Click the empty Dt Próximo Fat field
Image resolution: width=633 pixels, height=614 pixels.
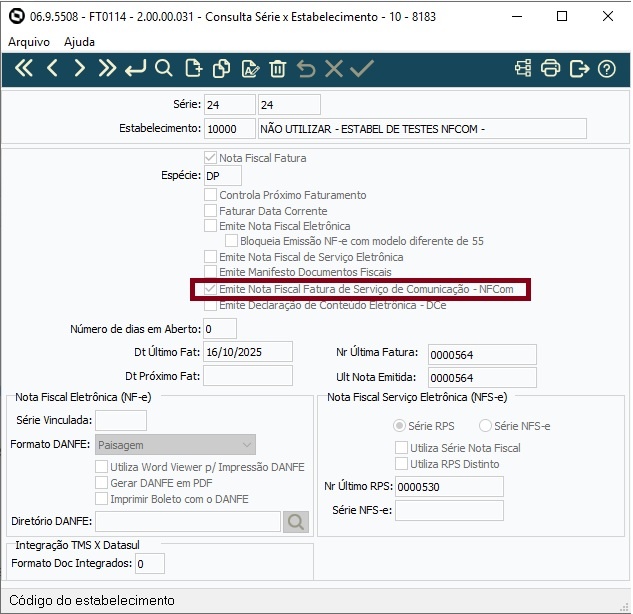pyautogui.click(x=248, y=376)
